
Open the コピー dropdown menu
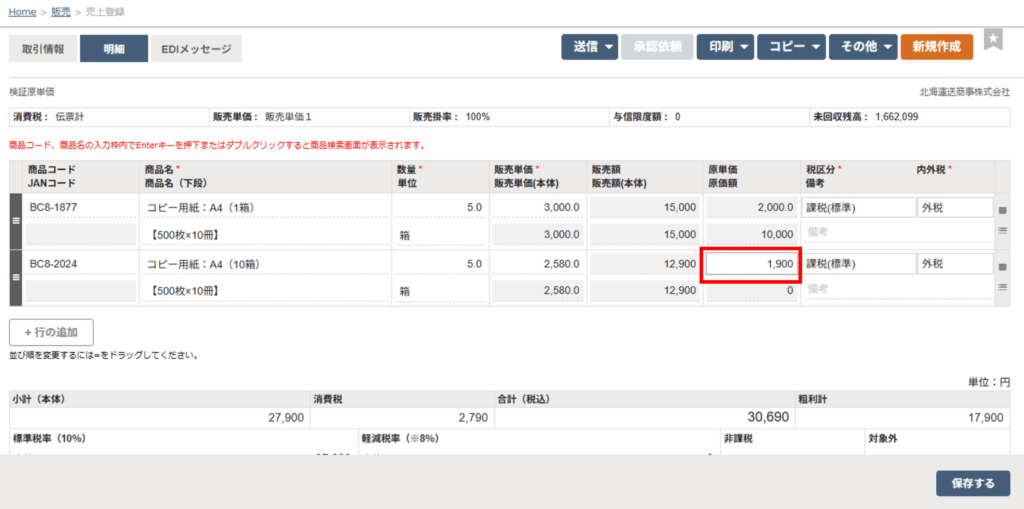tap(790, 47)
